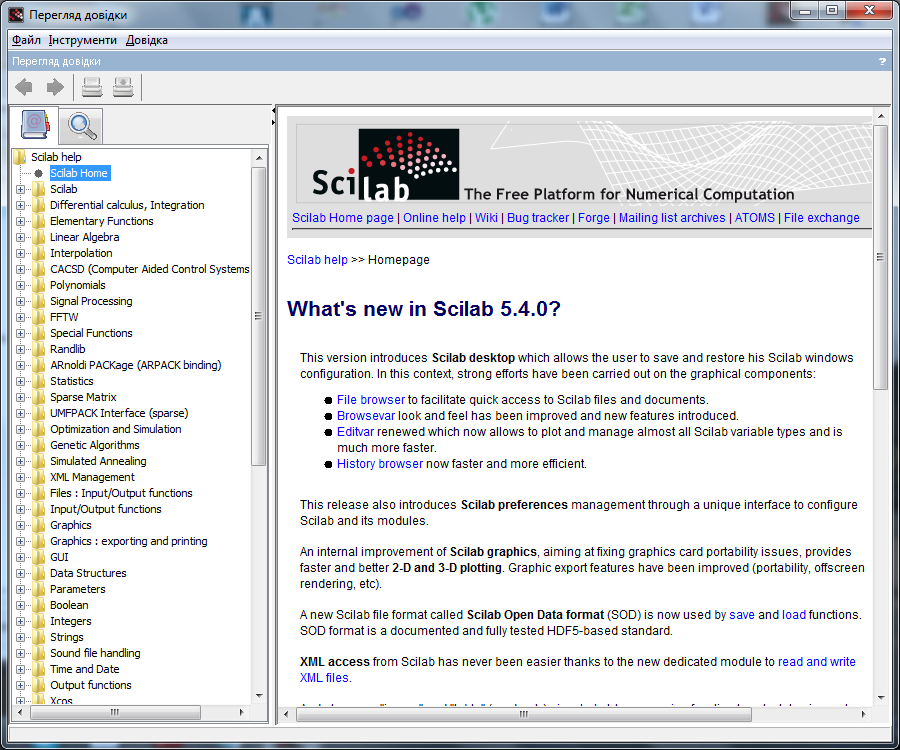
Task: Click the Boolean folder icon
Action: click(x=39, y=605)
